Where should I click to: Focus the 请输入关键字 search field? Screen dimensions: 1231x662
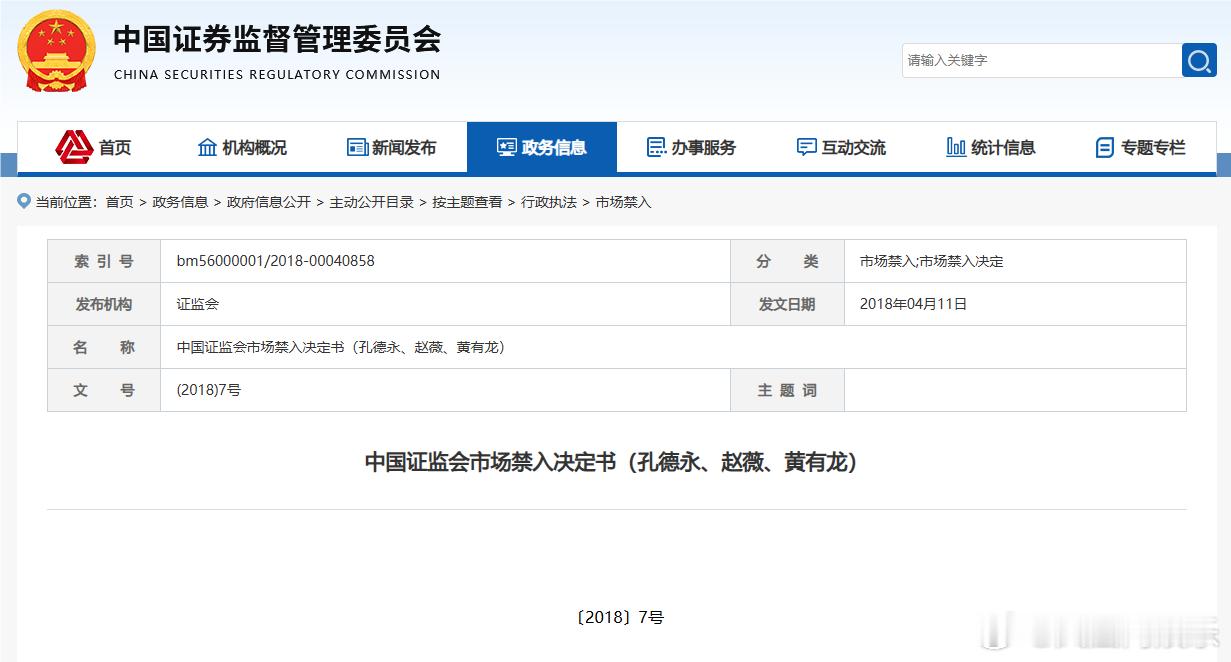point(1042,60)
